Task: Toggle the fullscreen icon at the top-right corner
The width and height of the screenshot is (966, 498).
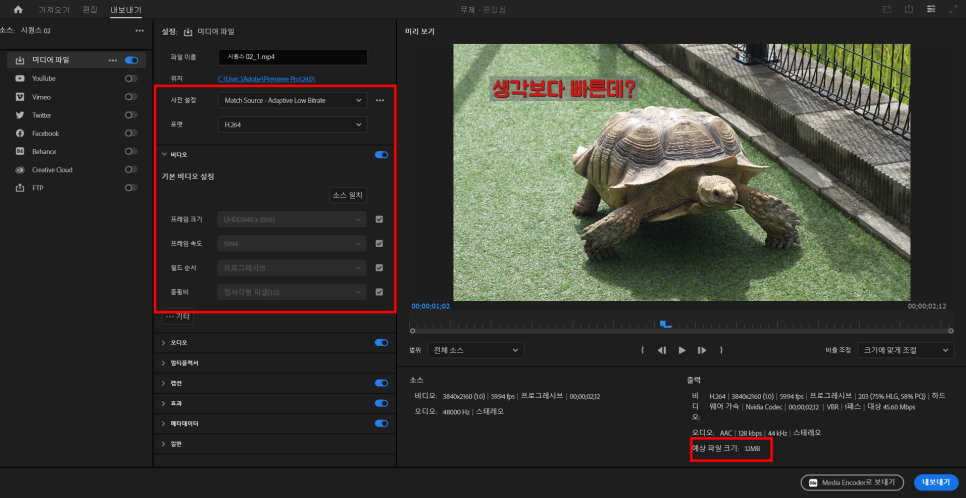Action: pyautogui.click(x=953, y=9)
